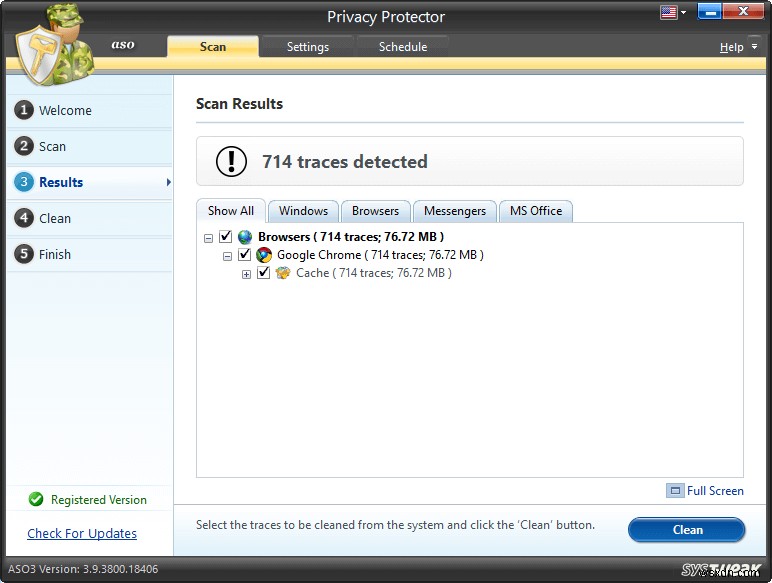
Task: Click the aso logo text
Action: (x=123, y=44)
